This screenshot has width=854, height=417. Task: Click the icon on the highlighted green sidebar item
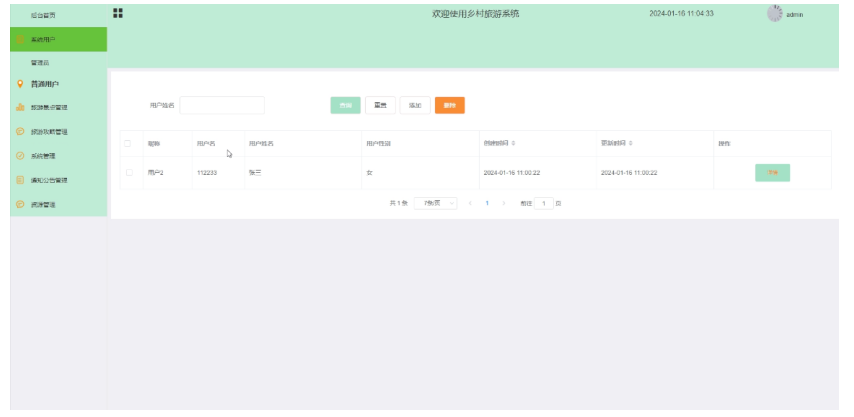coord(20,39)
